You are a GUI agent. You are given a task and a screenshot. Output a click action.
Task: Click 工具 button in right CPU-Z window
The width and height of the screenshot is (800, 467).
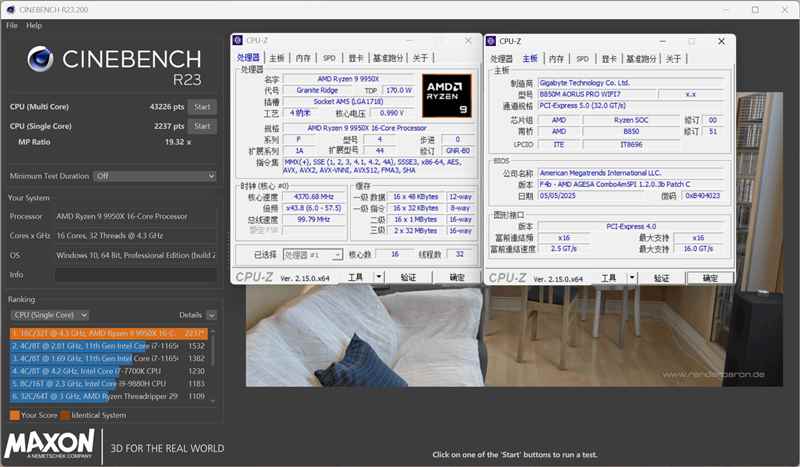pyautogui.click(x=608, y=278)
